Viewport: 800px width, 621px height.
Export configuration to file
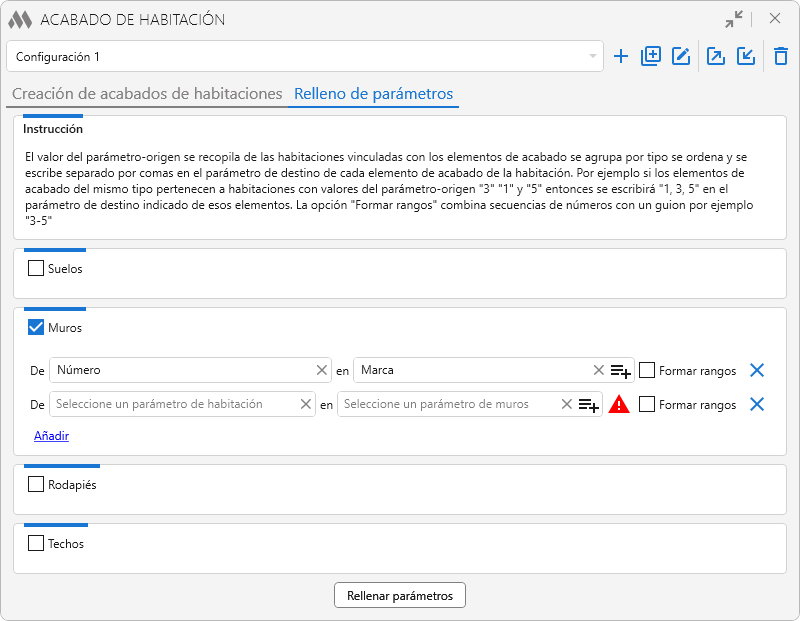[x=716, y=57]
